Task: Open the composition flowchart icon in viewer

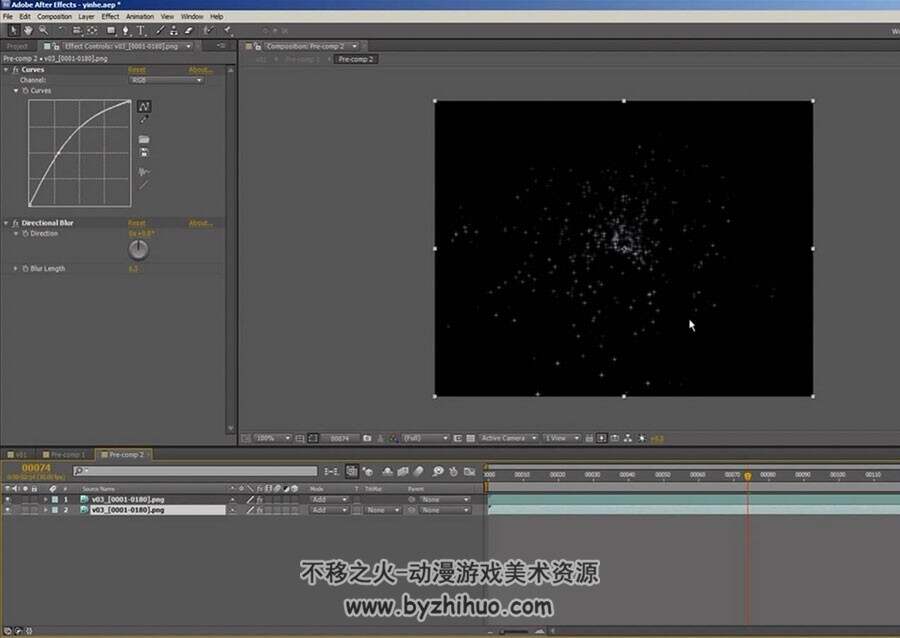Action: tap(628, 438)
